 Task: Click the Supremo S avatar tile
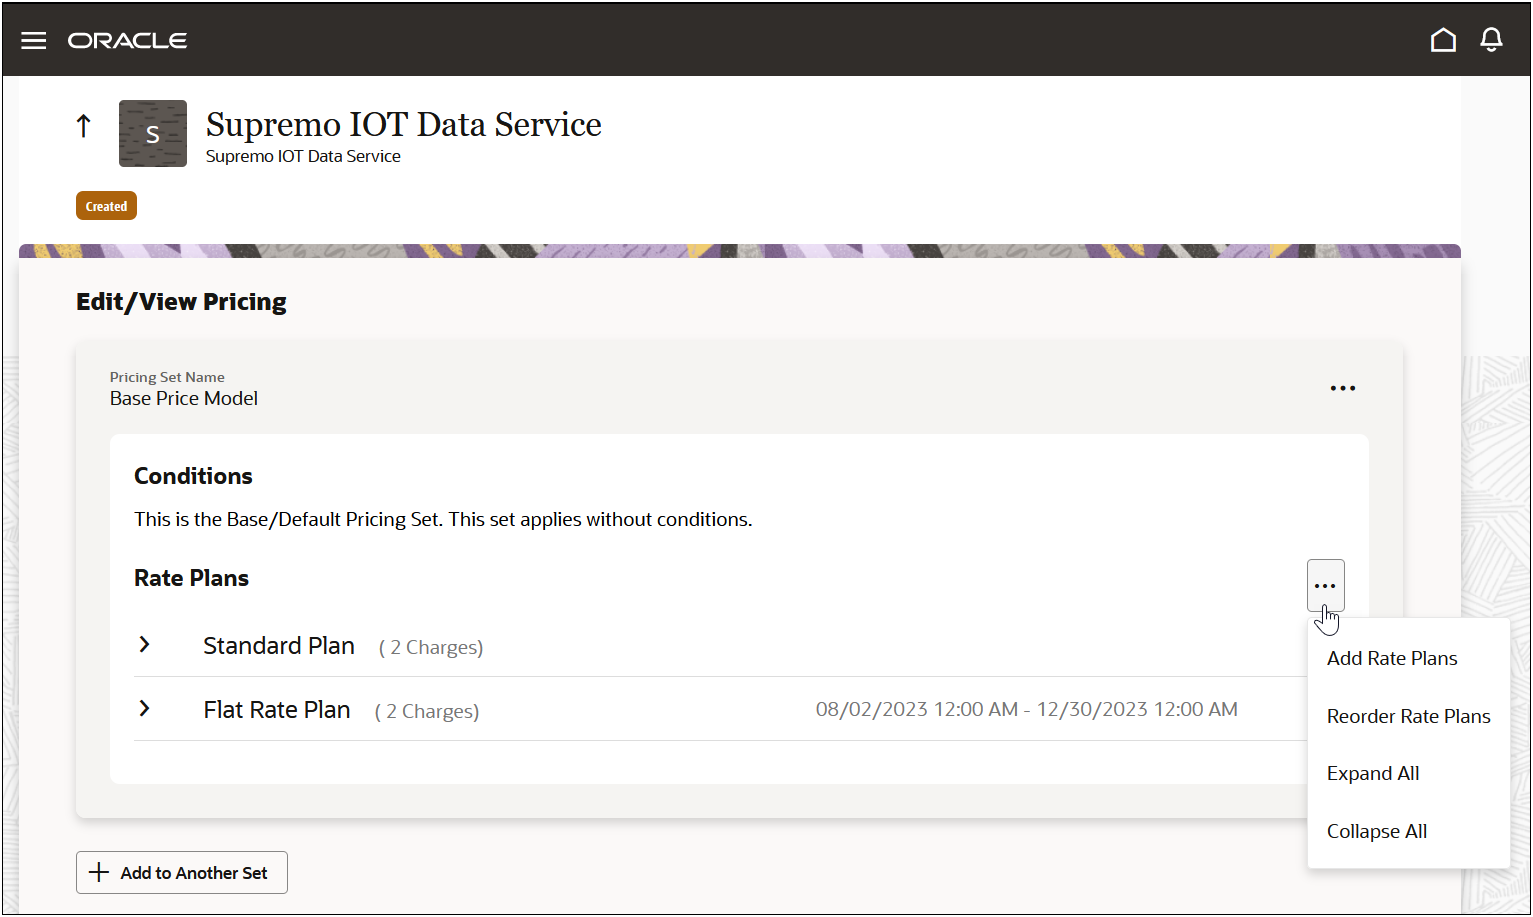click(x=153, y=133)
